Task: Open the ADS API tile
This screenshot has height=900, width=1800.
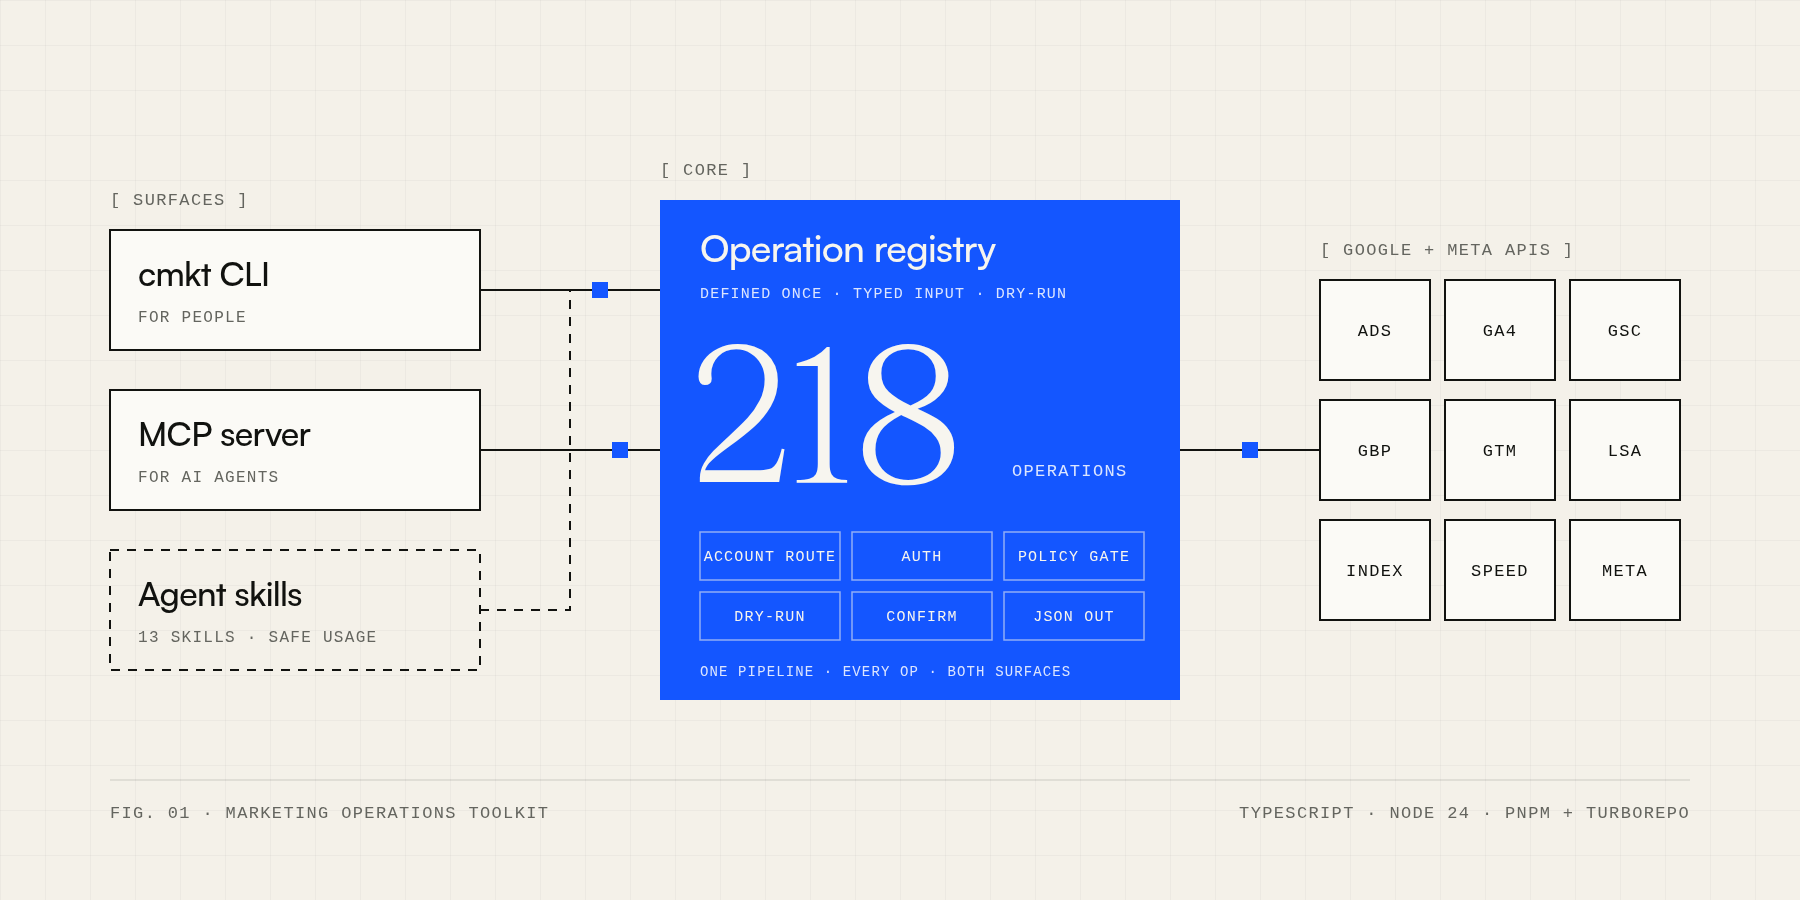Action: coord(1375,330)
